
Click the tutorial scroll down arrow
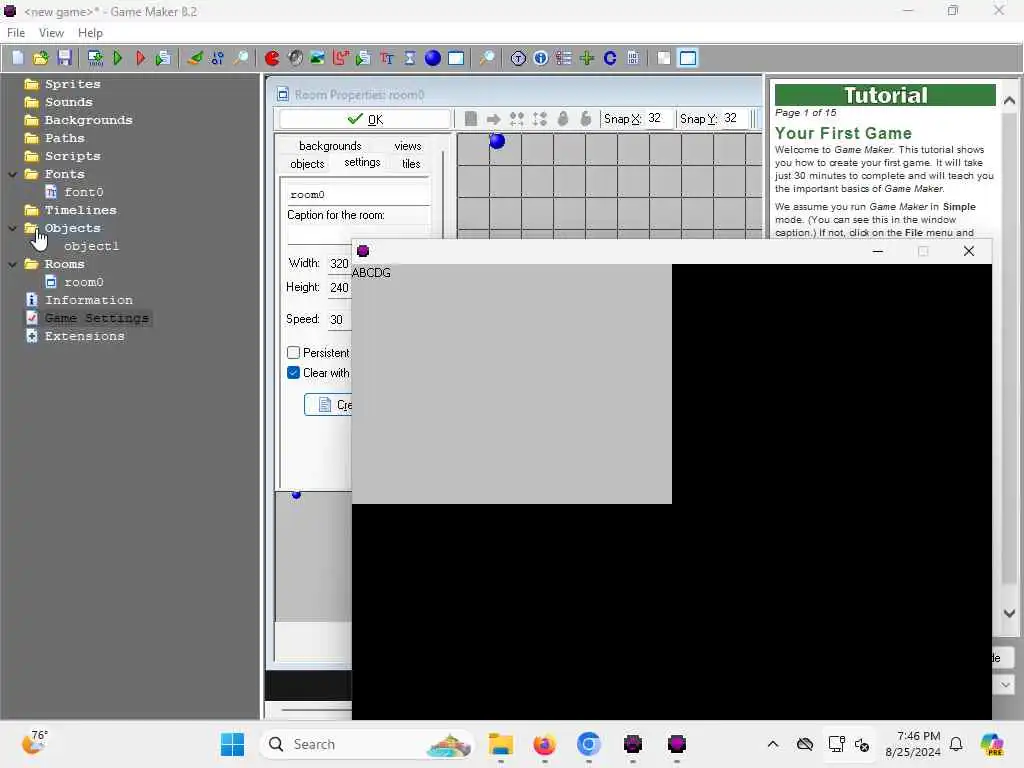click(1009, 613)
